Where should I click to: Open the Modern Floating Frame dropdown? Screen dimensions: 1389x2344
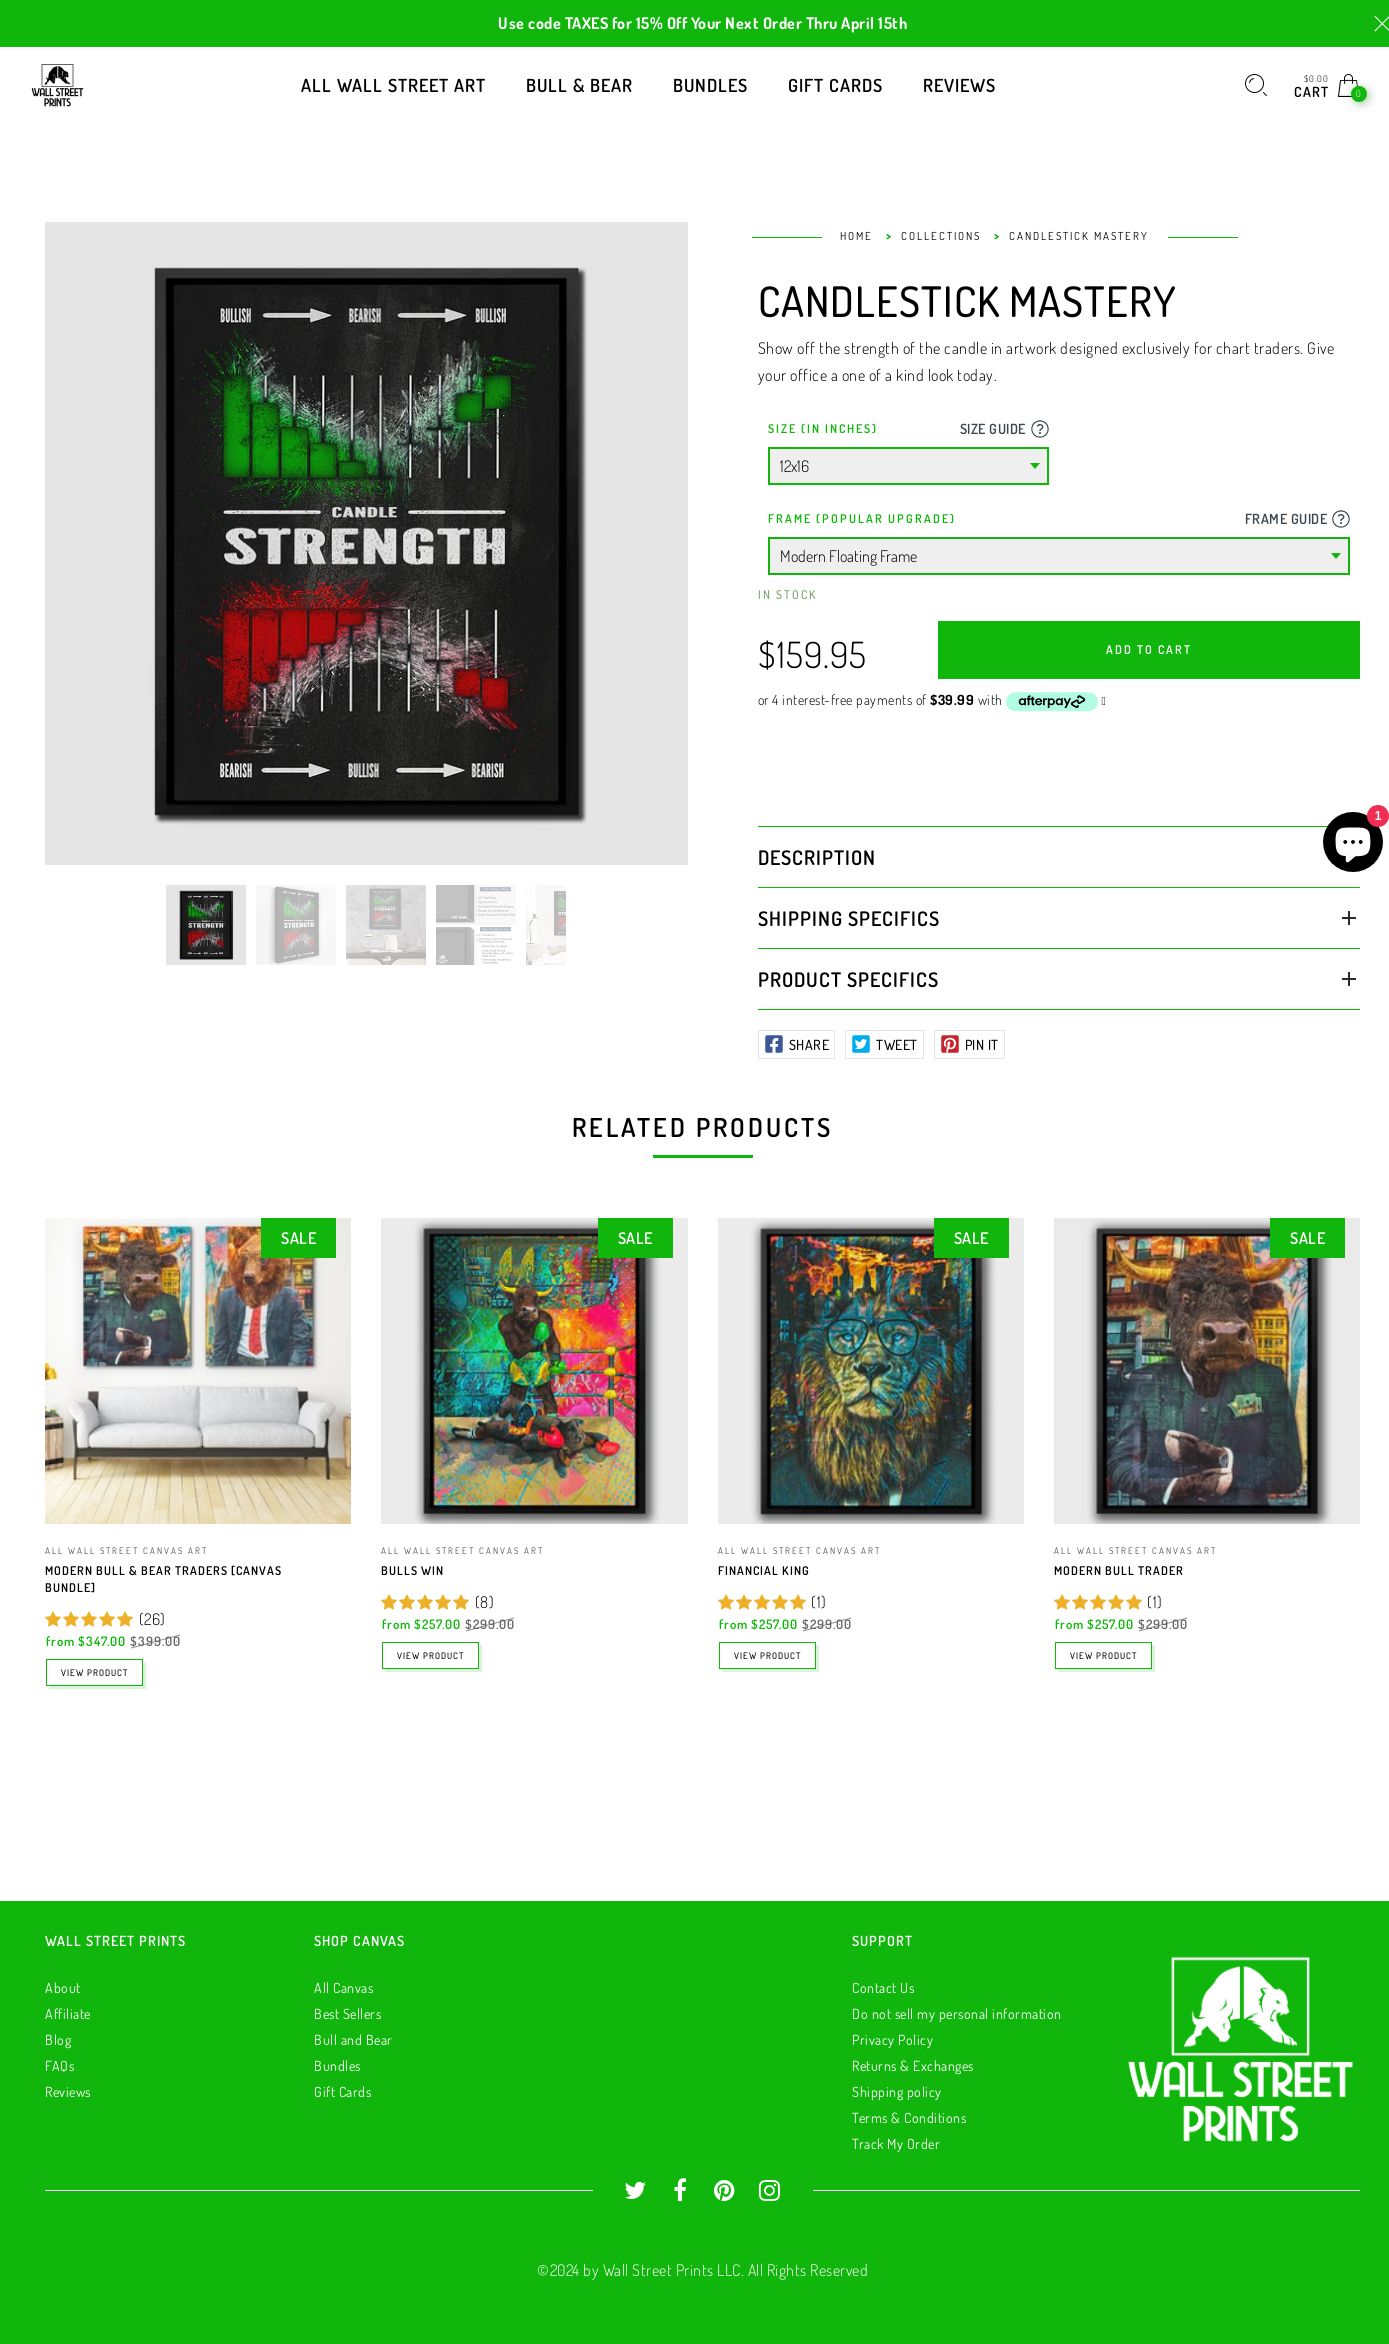tap(1058, 556)
